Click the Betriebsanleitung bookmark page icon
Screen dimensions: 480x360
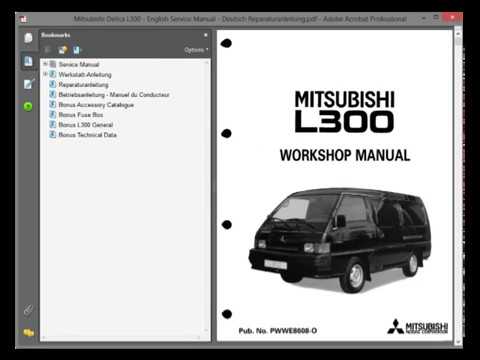coord(53,94)
